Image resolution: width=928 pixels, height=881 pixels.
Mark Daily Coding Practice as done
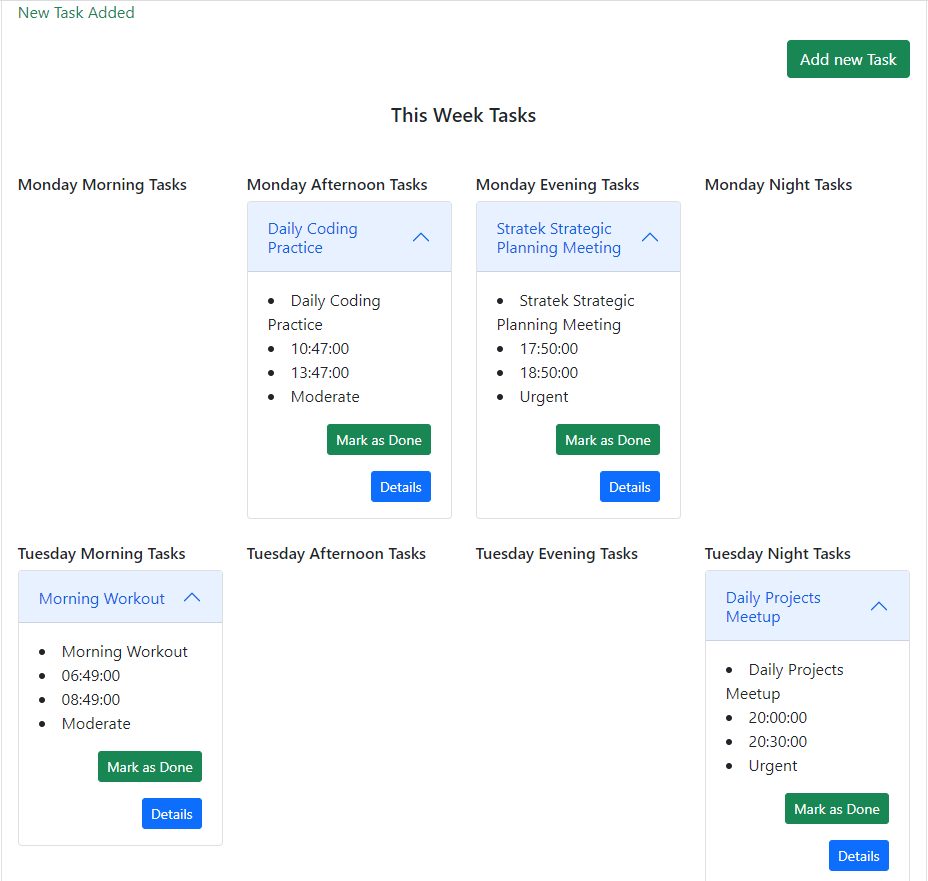tap(378, 440)
